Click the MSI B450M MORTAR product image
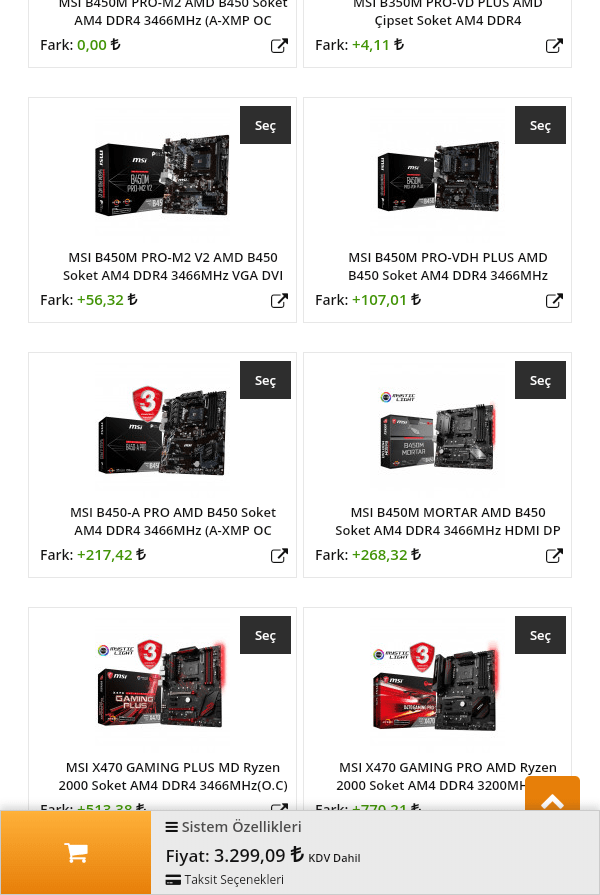The height and width of the screenshot is (895, 600). [x=437, y=430]
